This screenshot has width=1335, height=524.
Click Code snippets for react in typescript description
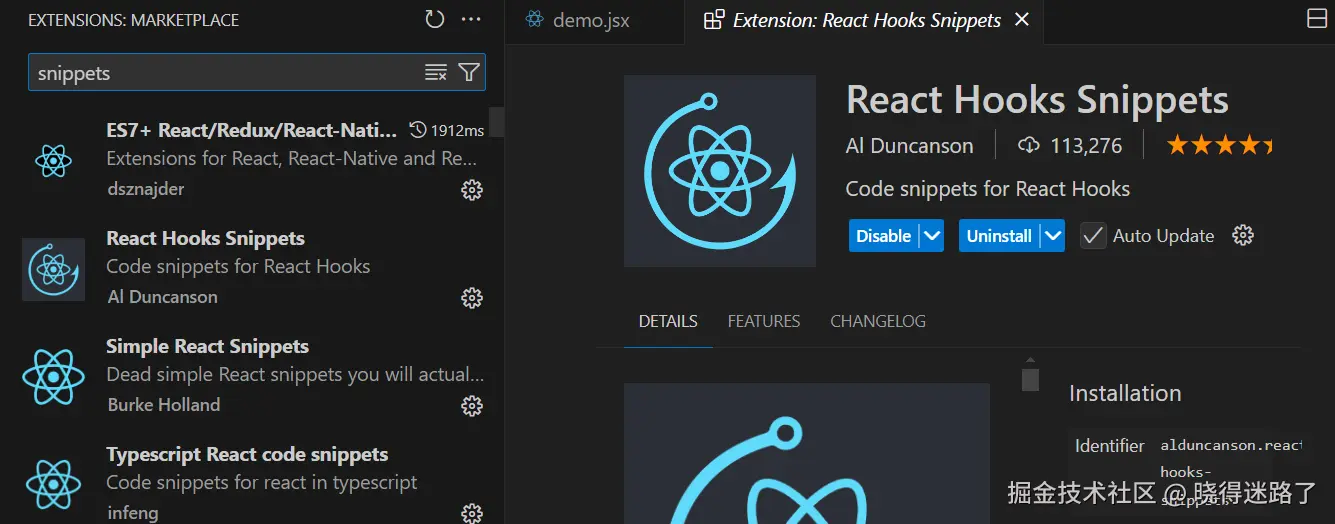coord(262,482)
